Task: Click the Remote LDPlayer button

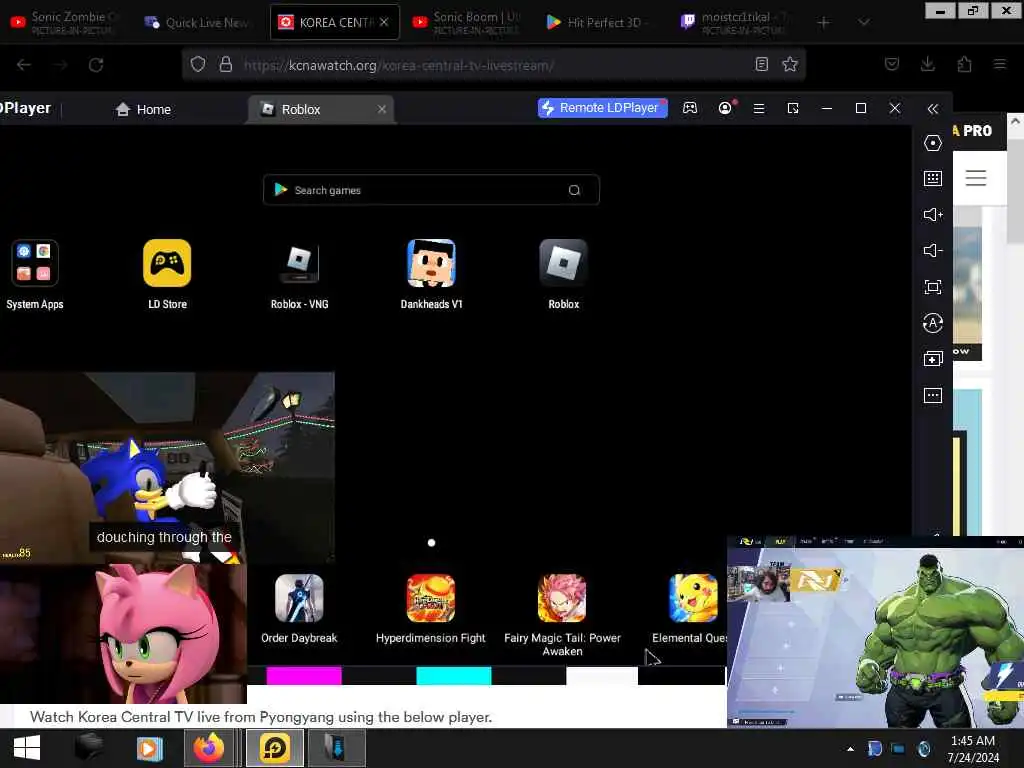Action: 602,108
